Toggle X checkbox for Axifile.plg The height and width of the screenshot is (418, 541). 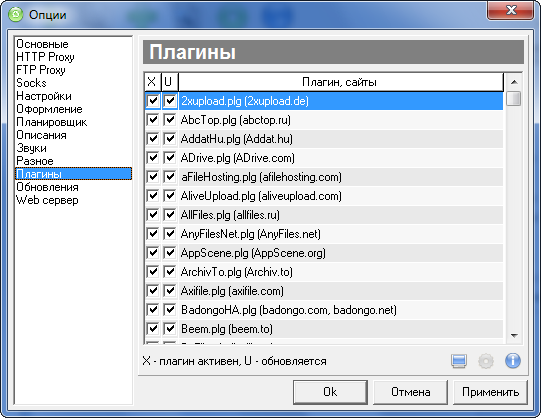[x=153, y=291]
